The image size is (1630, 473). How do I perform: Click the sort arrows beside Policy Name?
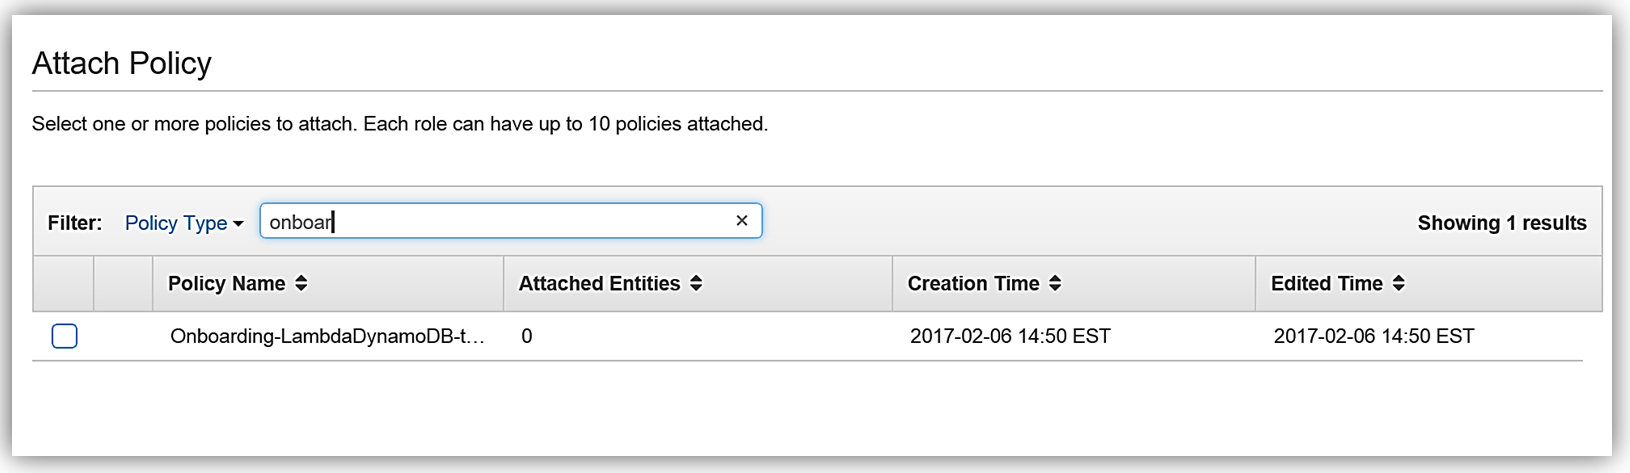[x=301, y=284]
